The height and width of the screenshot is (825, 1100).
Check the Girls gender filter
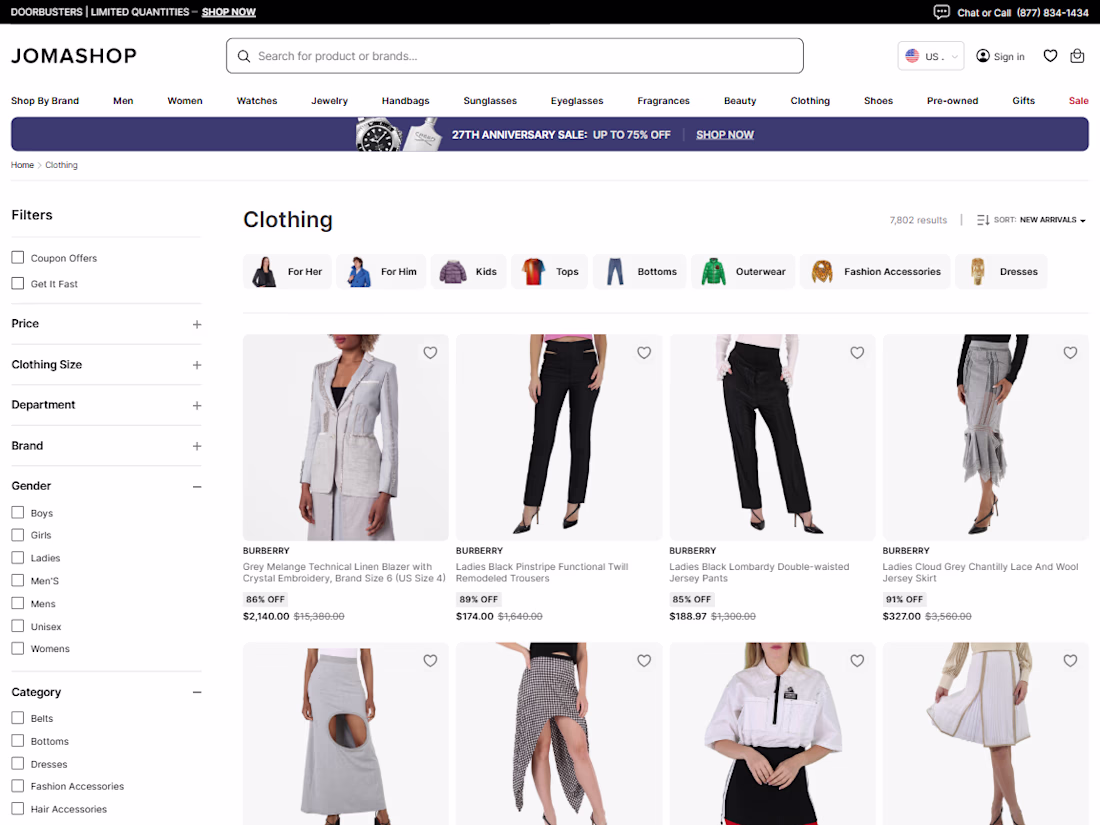point(18,535)
